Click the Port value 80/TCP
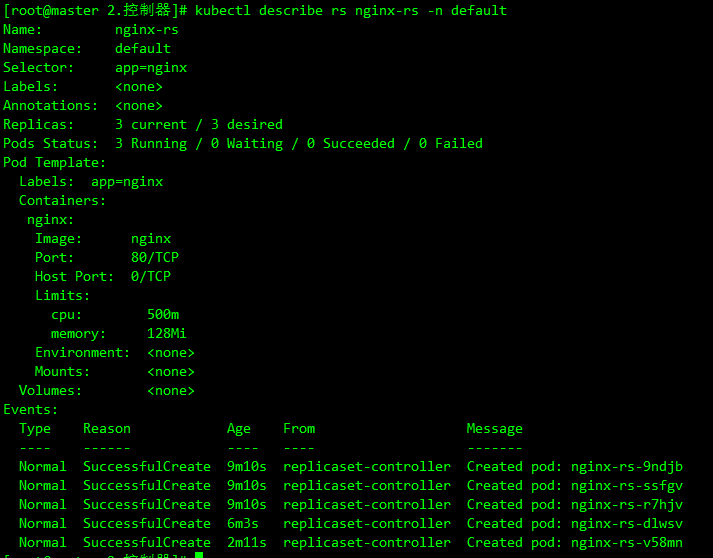This screenshot has width=713, height=558. tap(155, 257)
